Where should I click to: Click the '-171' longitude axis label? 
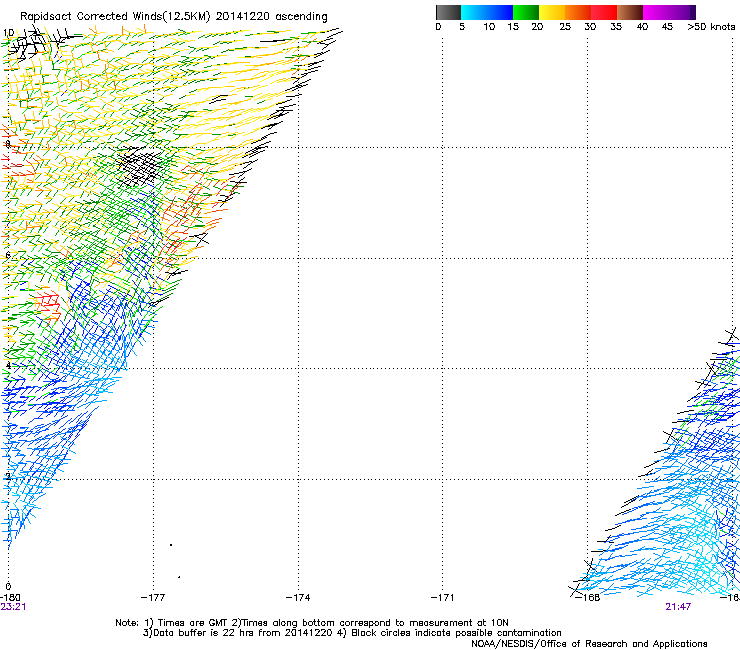pos(442,598)
